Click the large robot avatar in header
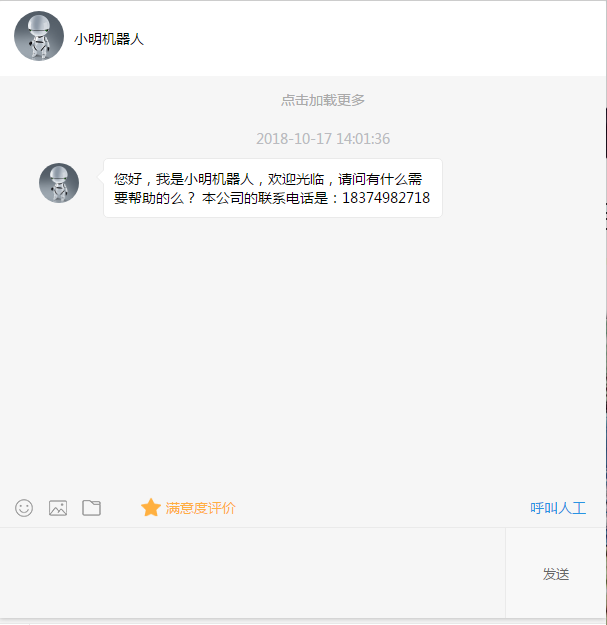 (x=39, y=36)
